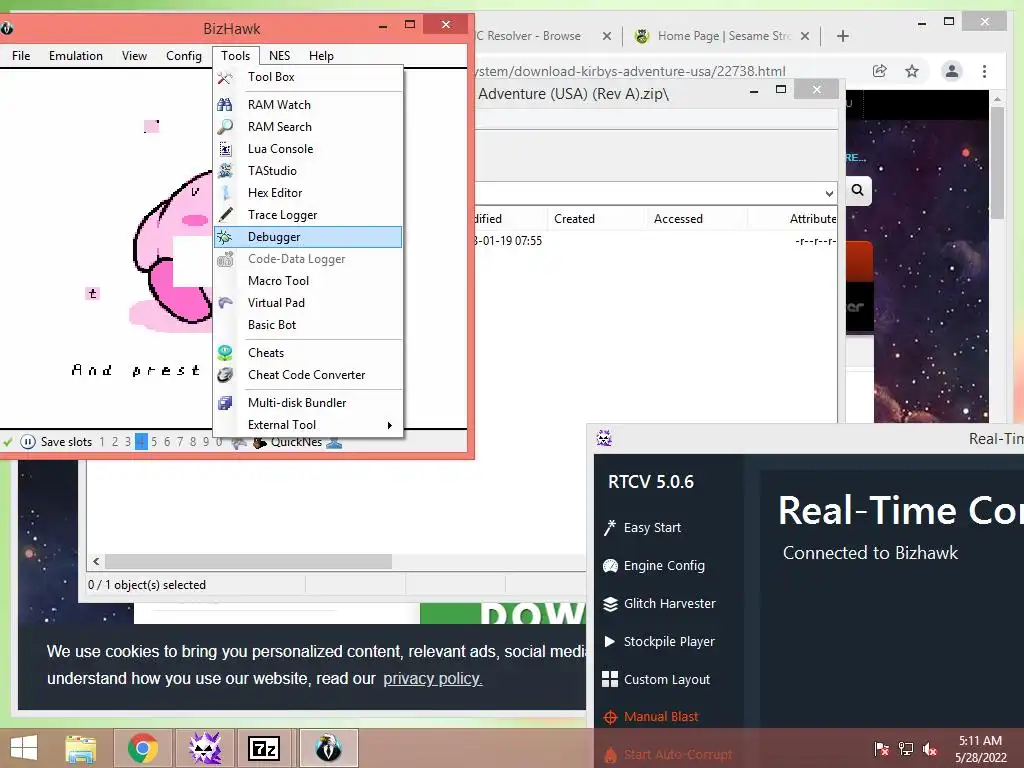Select save slot 4
Image resolution: width=1024 pixels, height=768 pixels.
[x=141, y=442]
